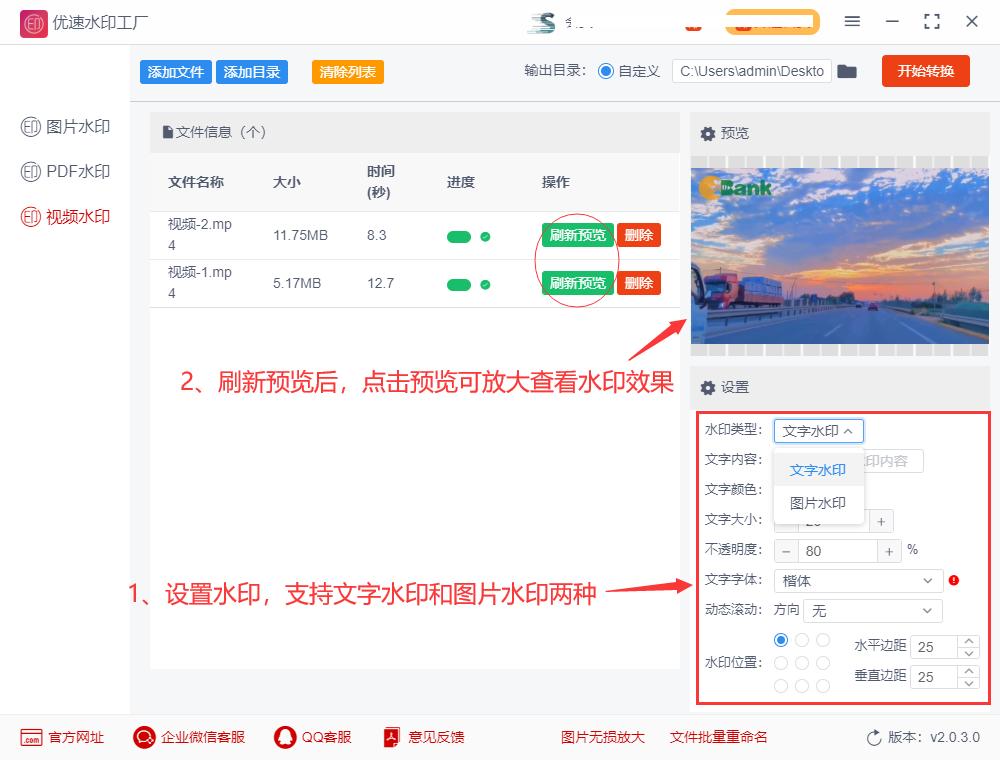Image resolution: width=1000 pixels, height=760 pixels.
Task: Choose 文字水印 from the open dropdown list
Action: coord(817,469)
